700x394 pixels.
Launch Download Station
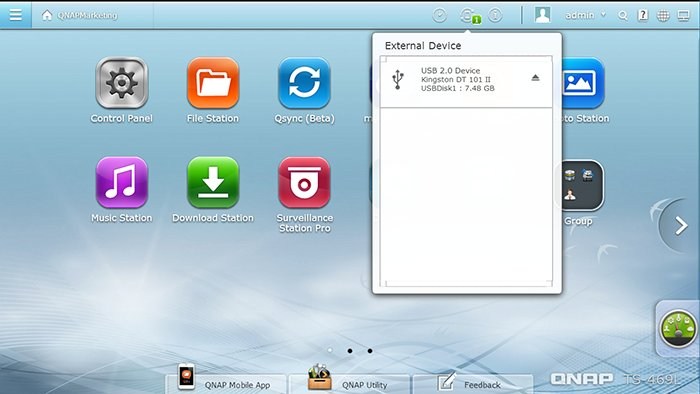point(213,182)
